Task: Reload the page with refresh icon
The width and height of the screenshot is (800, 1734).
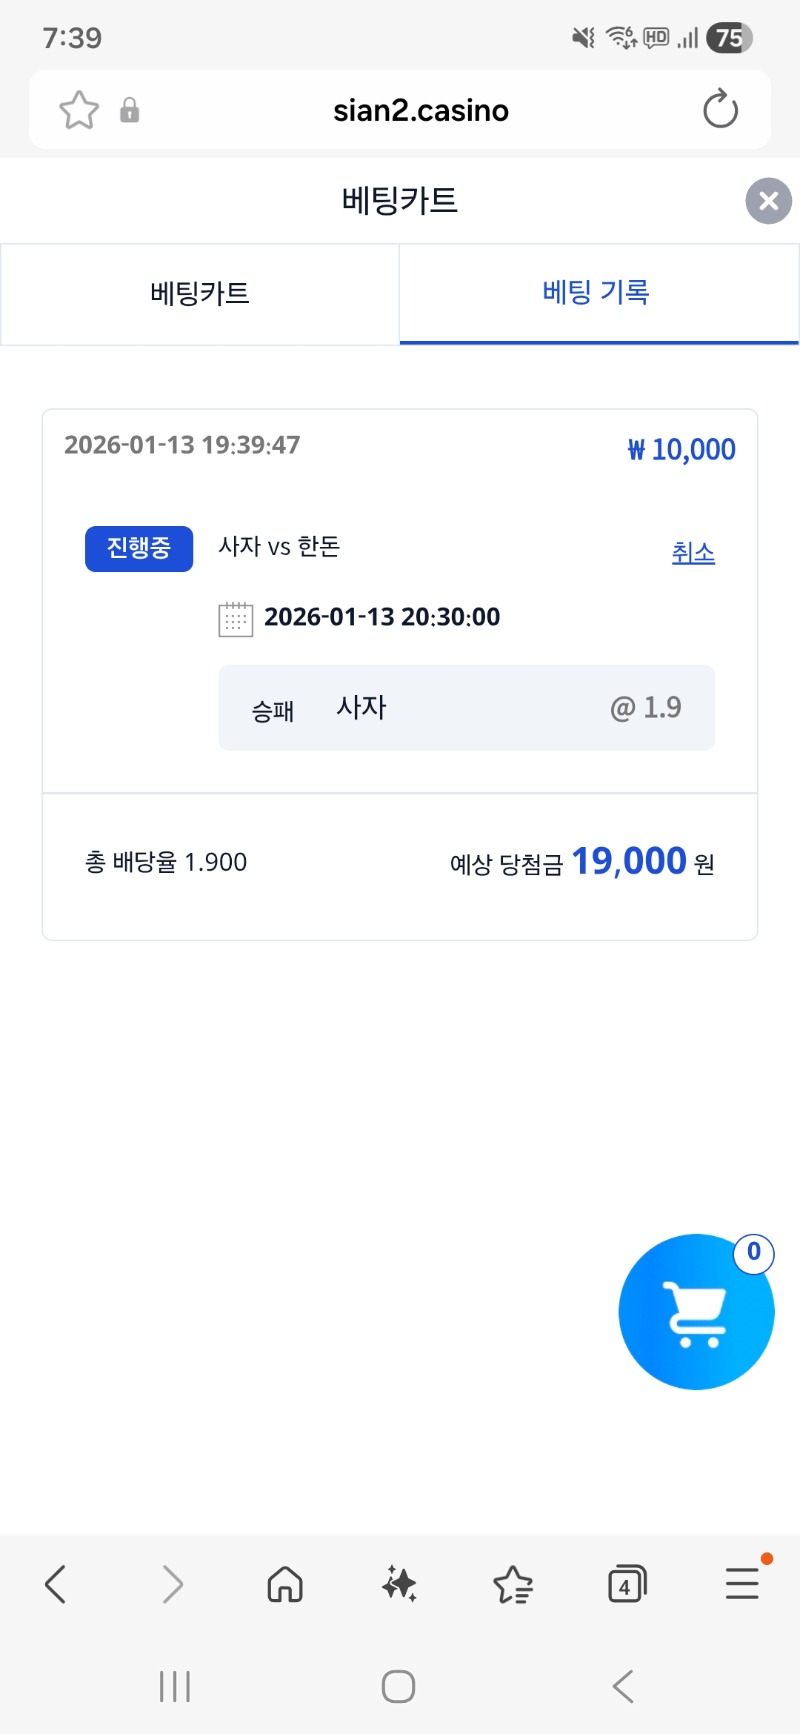Action: click(720, 110)
